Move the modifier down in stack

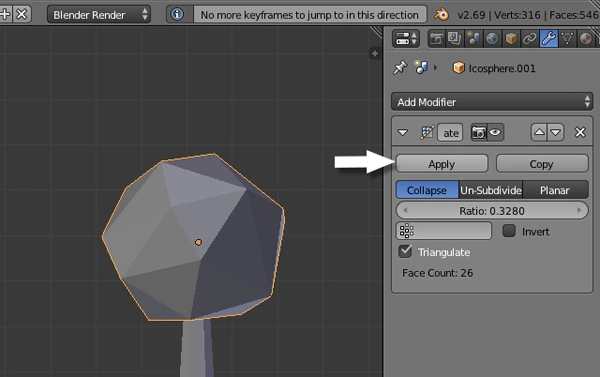(x=556, y=132)
